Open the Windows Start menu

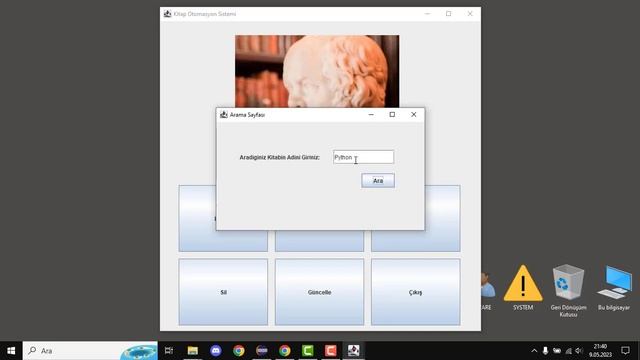point(11,351)
